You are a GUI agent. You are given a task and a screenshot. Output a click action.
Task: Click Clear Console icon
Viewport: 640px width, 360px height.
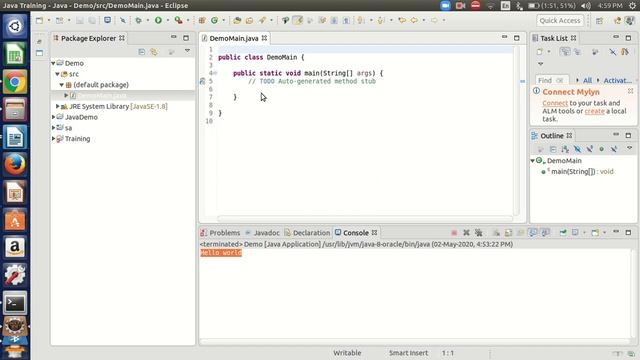point(496,233)
